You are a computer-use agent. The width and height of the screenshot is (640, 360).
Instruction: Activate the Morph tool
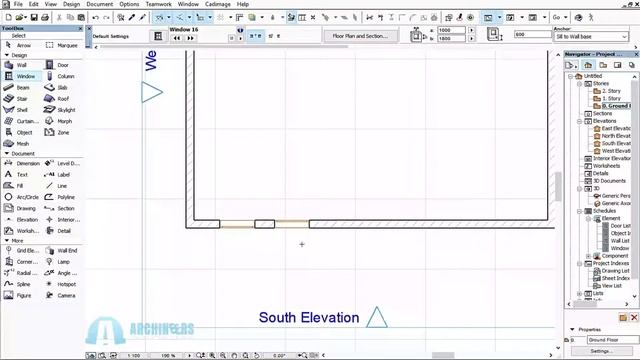tap(59, 121)
